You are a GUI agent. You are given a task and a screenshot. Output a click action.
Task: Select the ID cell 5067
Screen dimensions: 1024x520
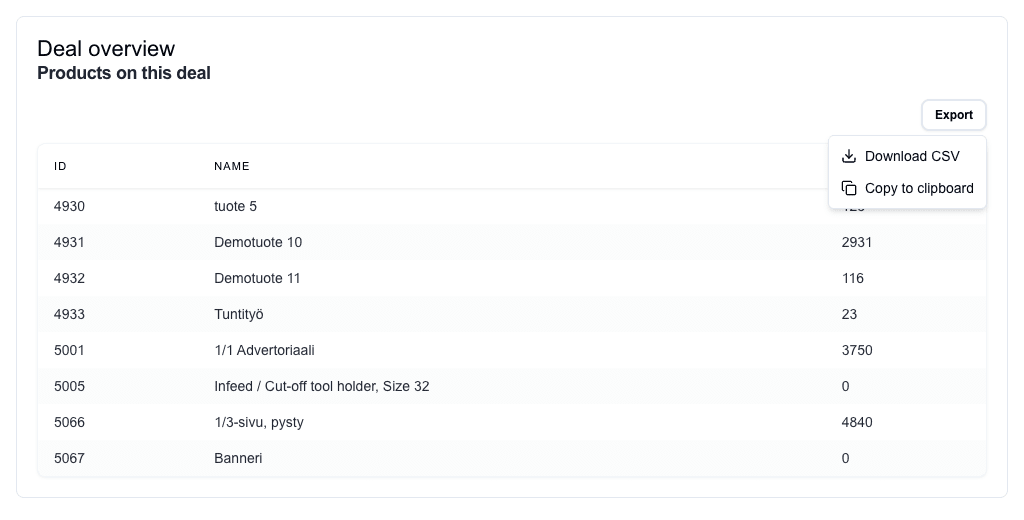point(69,458)
